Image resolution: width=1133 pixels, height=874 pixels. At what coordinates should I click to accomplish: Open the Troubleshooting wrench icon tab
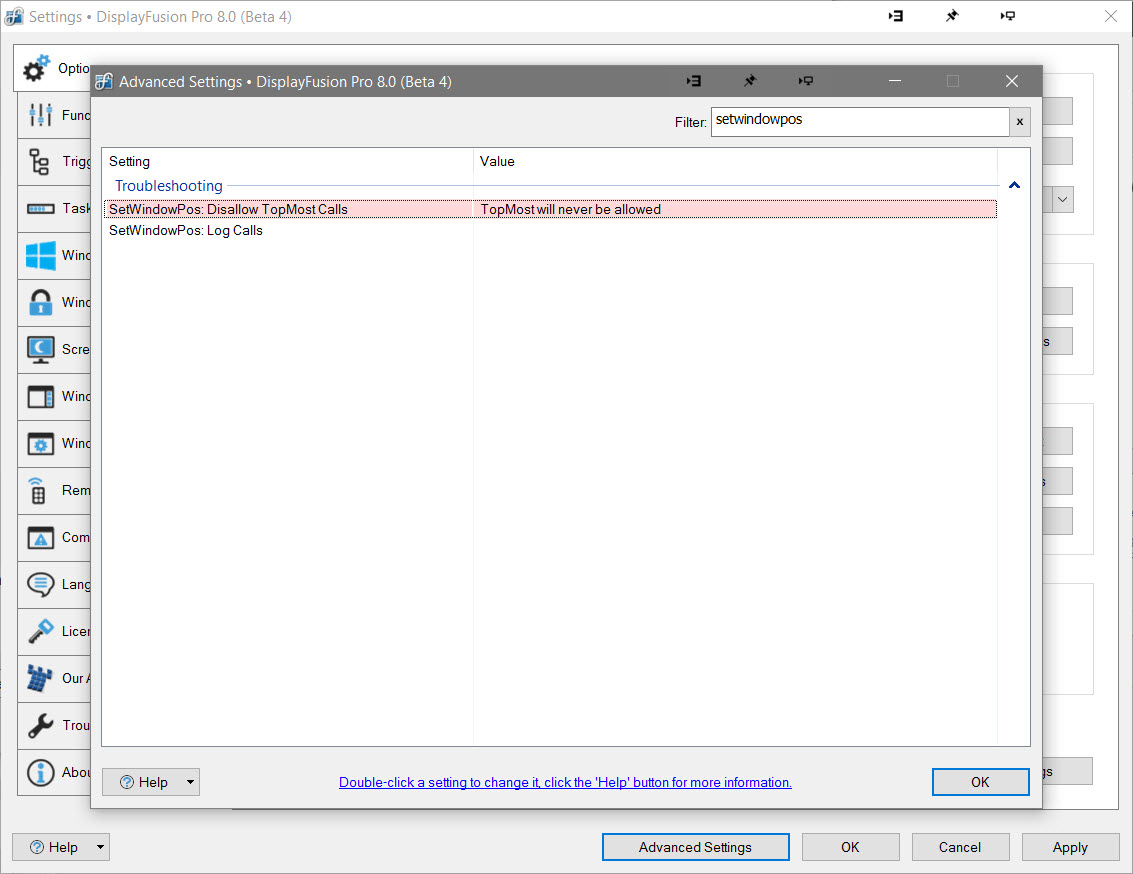[x=41, y=725]
